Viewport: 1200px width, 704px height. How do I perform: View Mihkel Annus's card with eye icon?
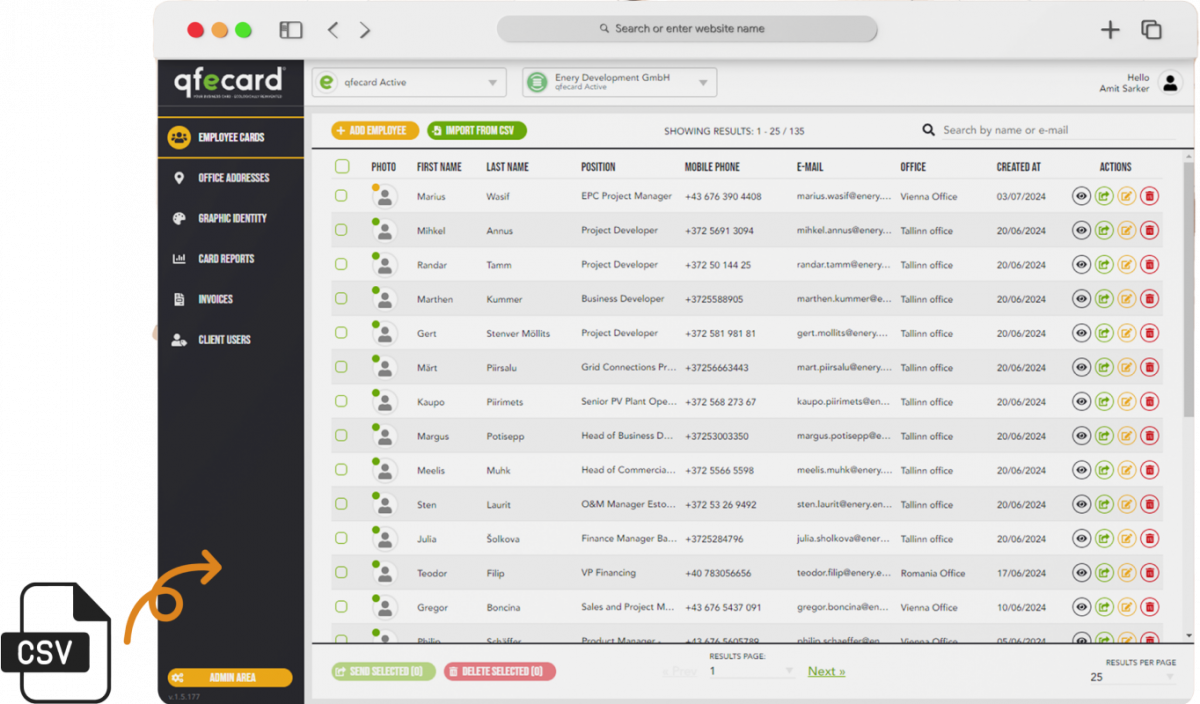1081,231
